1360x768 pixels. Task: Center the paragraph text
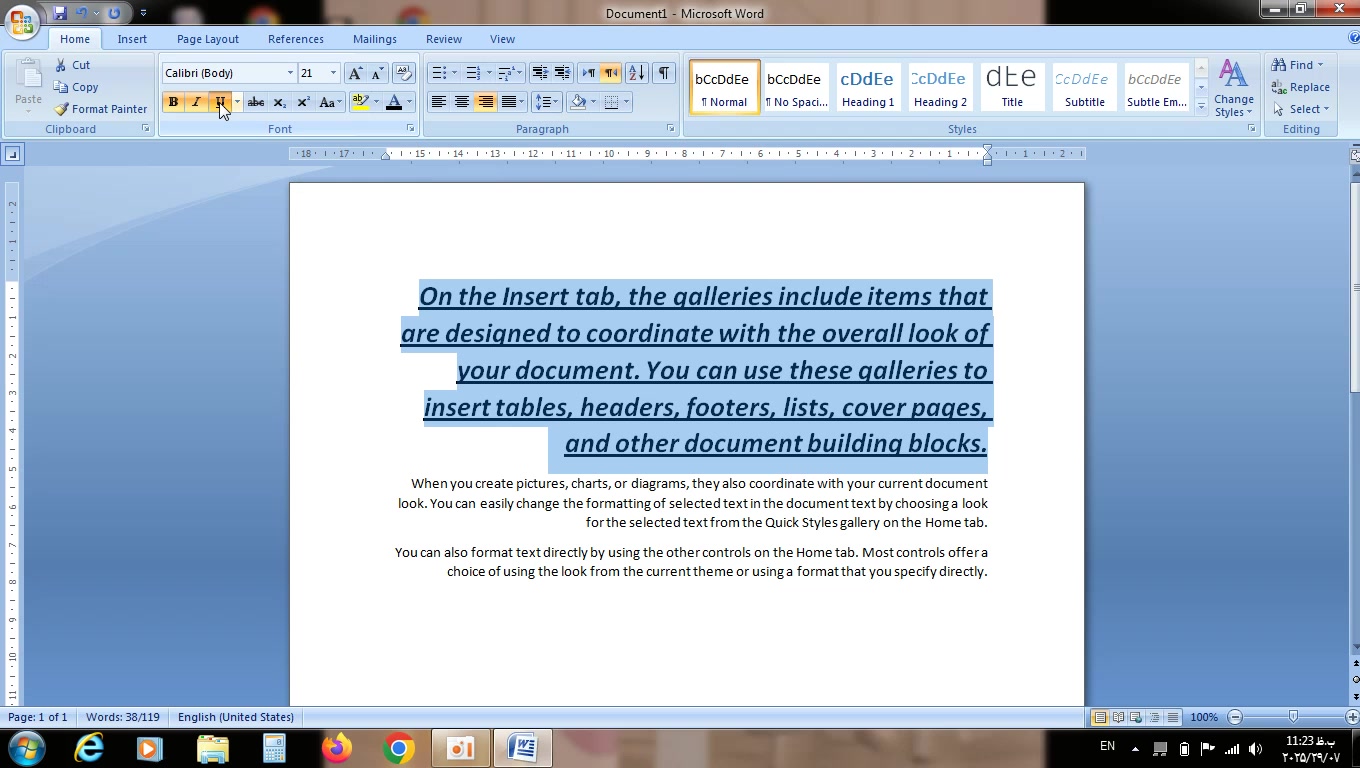coord(461,102)
